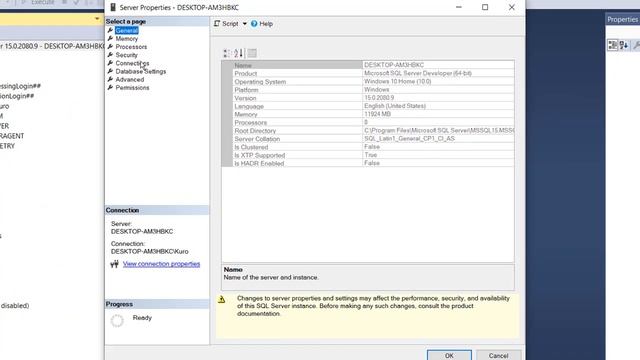This screenshot has height=360, width=640.
Task: Click the Script button
Action: [x=226, y=24]
